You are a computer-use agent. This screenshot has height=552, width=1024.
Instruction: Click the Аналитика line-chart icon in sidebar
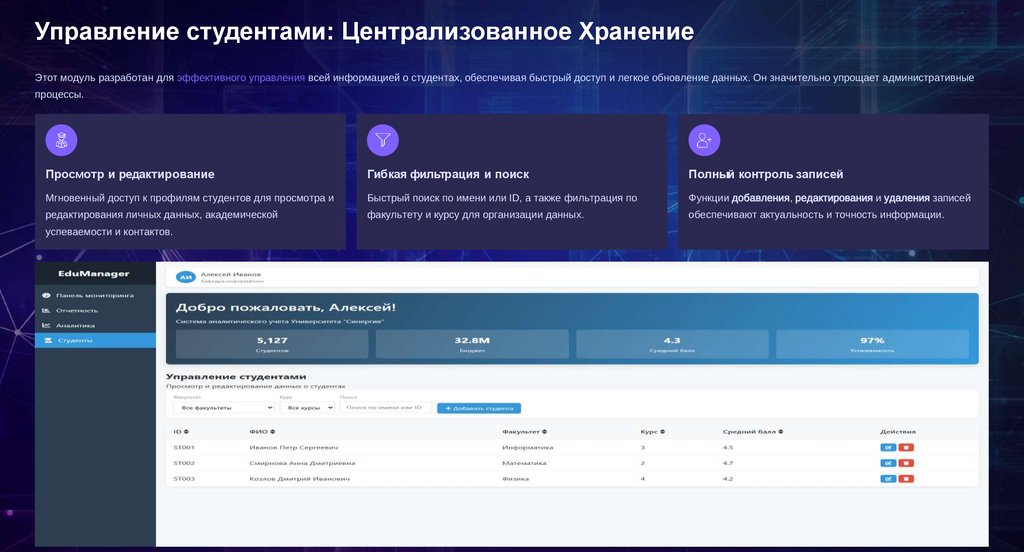pos(46,325)
